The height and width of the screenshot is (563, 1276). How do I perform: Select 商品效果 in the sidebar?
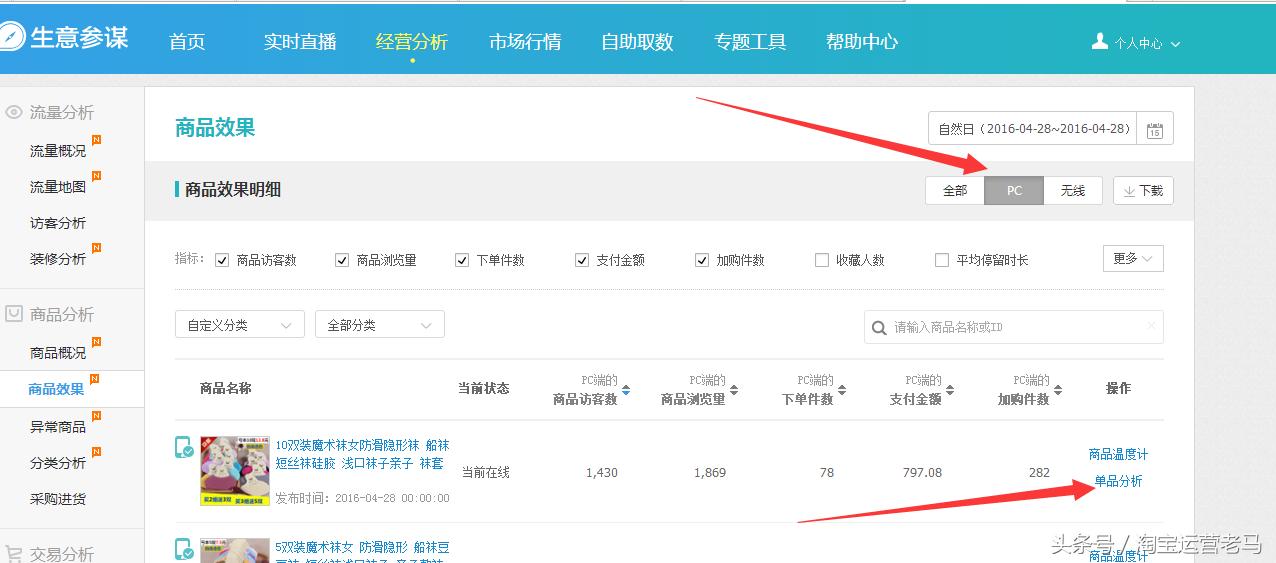coord(56,390)
